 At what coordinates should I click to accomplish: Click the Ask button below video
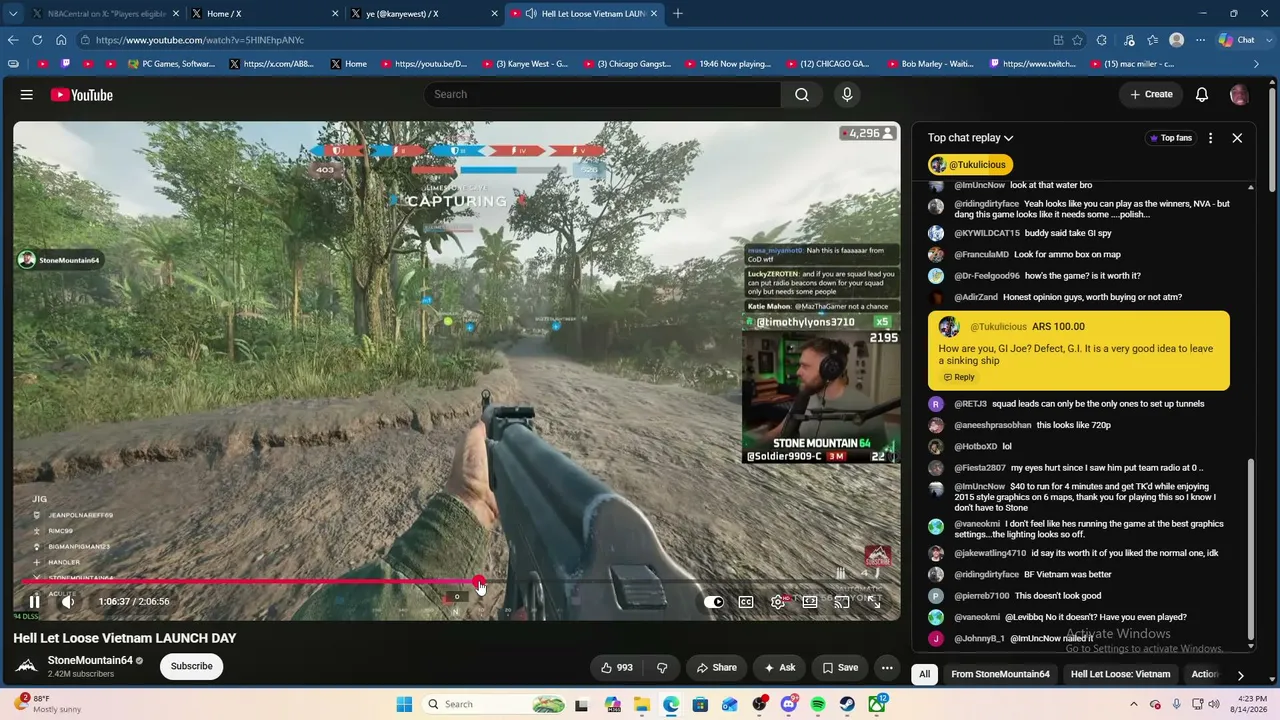click(779, 667)
